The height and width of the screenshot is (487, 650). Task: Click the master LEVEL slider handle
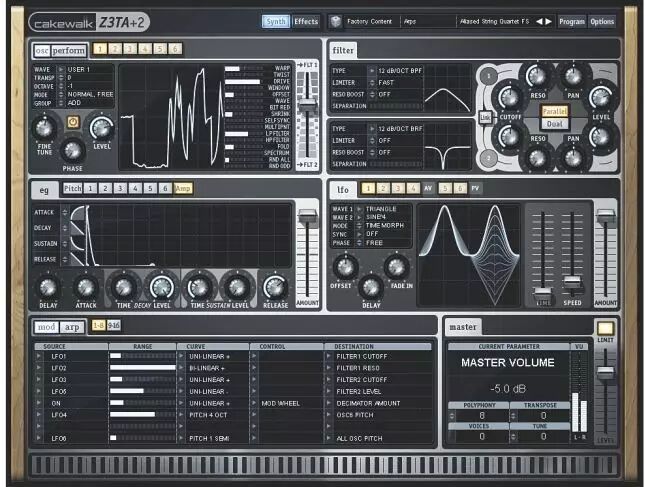pyautogui.click(x=605, y=372)
